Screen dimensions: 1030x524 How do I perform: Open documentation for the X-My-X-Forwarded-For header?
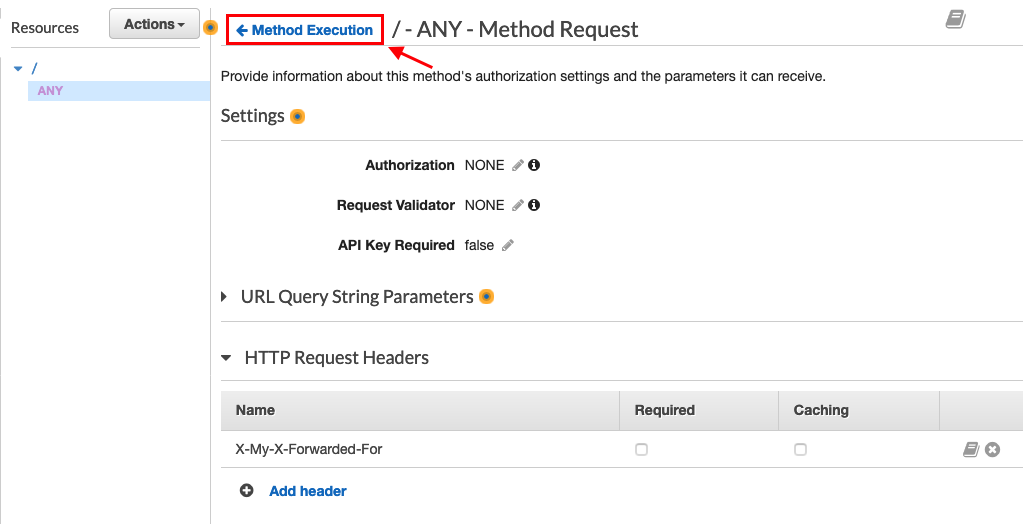tap(970, 450)
